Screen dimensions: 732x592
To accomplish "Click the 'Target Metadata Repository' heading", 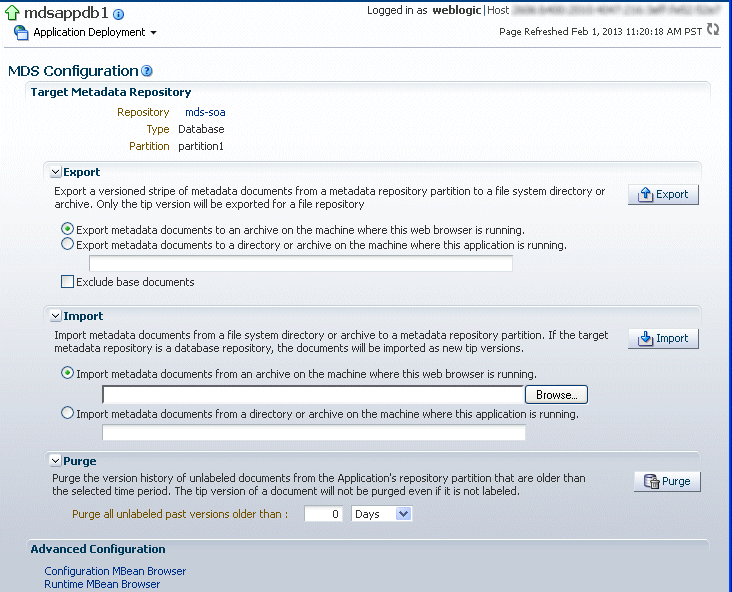I will [111, 92].
